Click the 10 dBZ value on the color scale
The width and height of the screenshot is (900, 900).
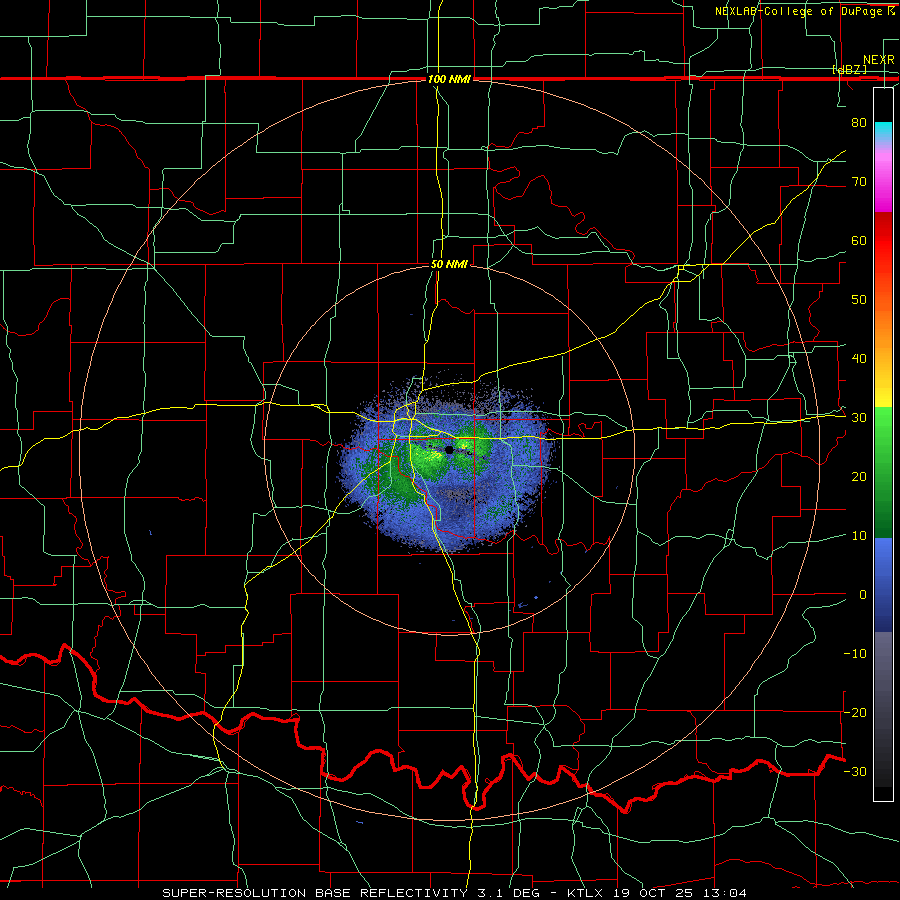coord(859,536)
